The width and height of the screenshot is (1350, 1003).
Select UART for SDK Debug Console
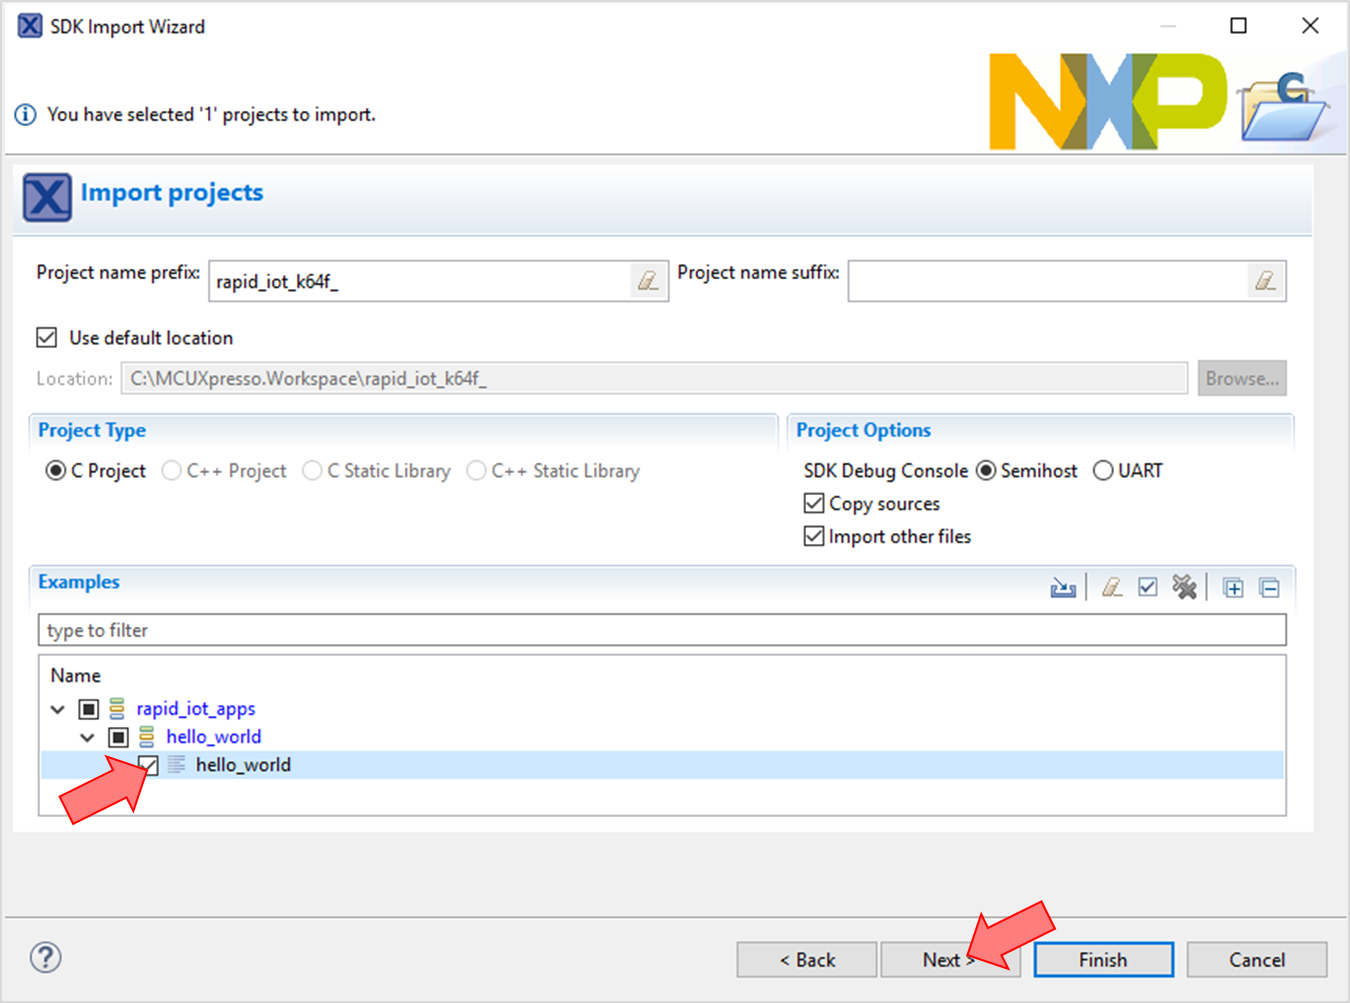pyautogui.click(x=1103, y=471)
